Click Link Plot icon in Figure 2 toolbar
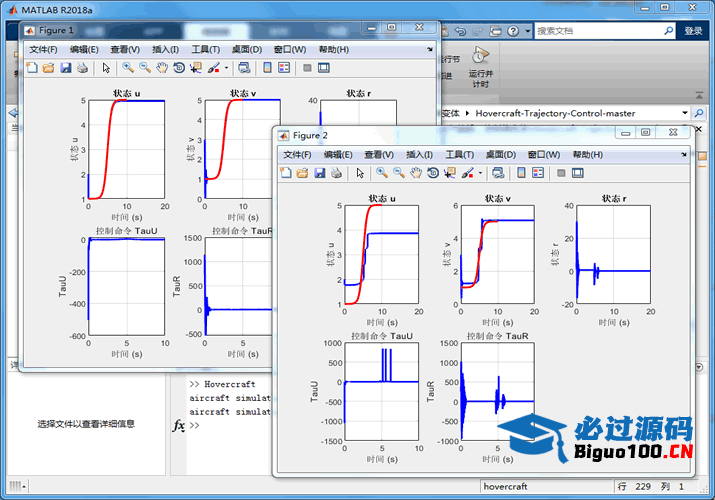 click(498, 173)
